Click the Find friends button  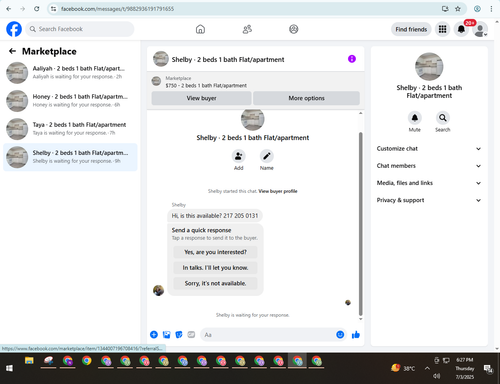point(411,29)
